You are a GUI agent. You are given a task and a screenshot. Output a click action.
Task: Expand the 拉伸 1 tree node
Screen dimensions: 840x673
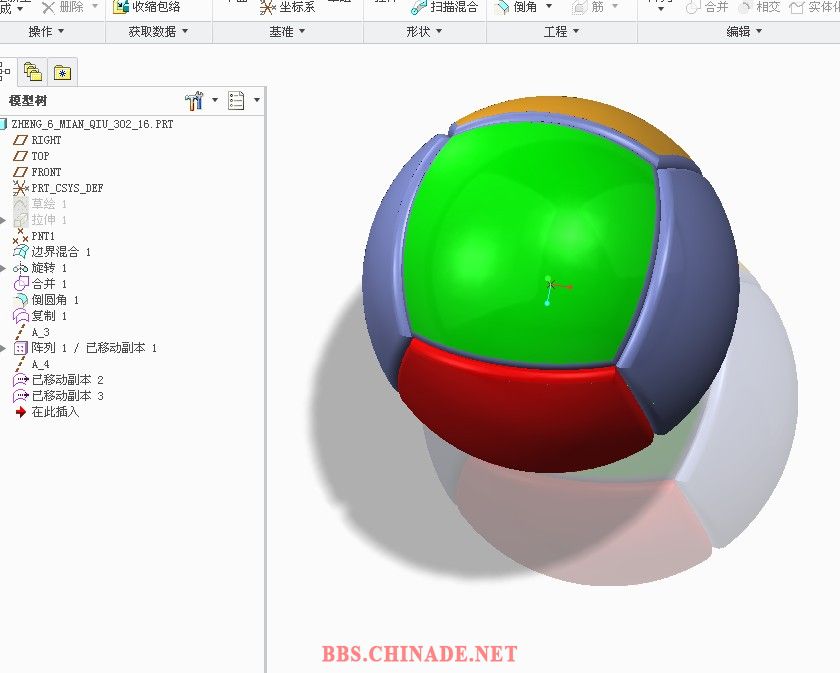(4, 220)
